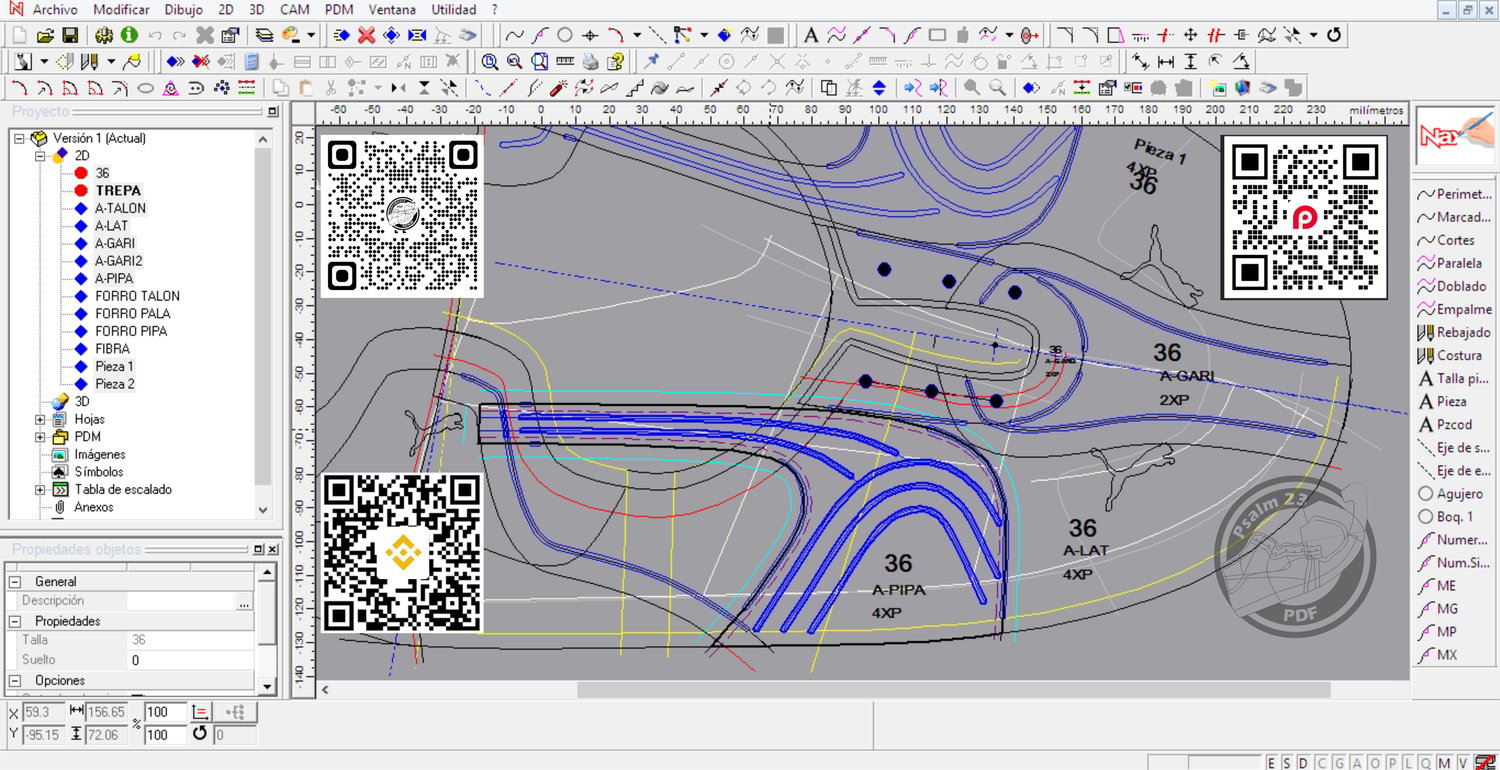Toggle the S indicator in the status bar
1500x770 pixels.
pos(1288,763)
